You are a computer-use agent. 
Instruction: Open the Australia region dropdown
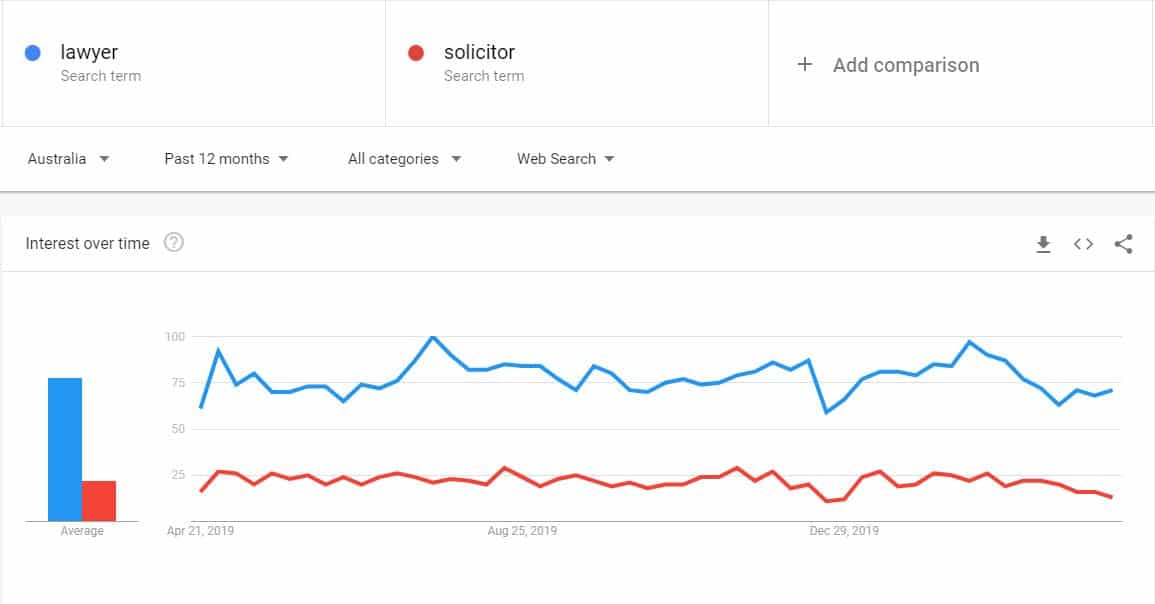68,159
